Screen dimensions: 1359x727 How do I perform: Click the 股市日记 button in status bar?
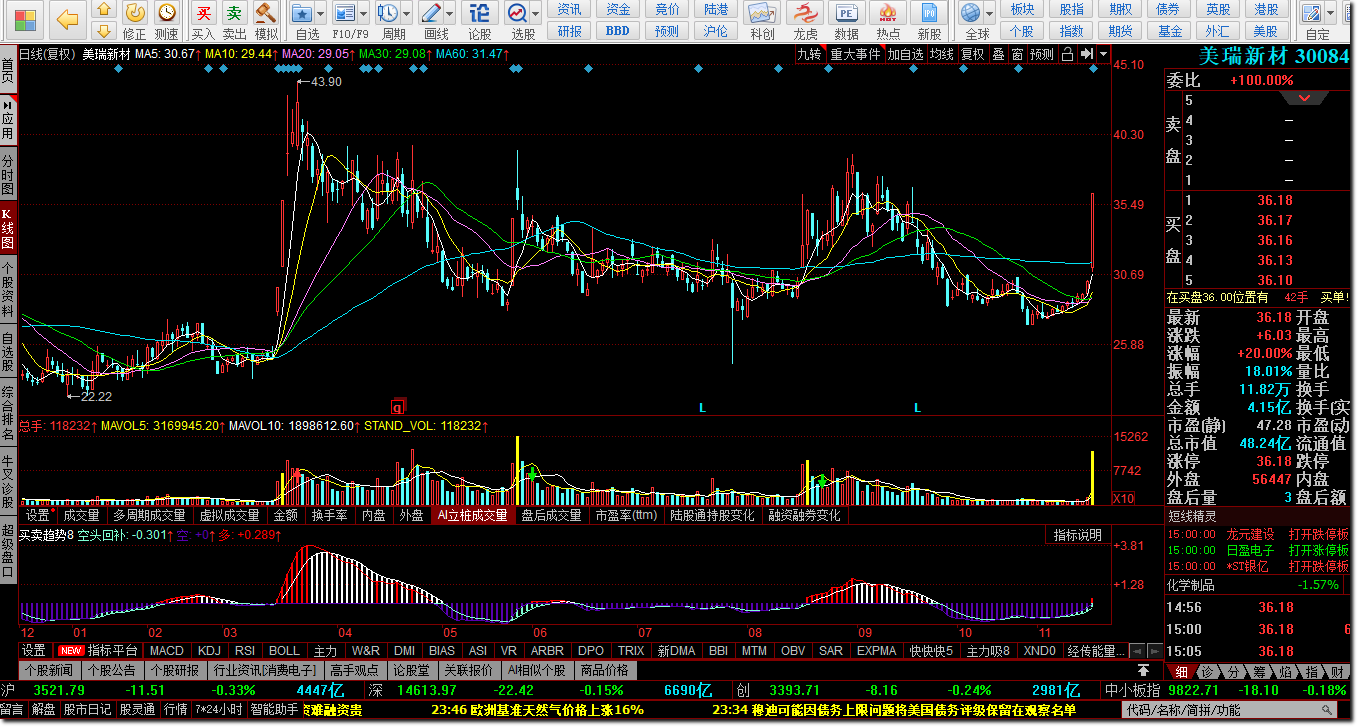[88, 710]
